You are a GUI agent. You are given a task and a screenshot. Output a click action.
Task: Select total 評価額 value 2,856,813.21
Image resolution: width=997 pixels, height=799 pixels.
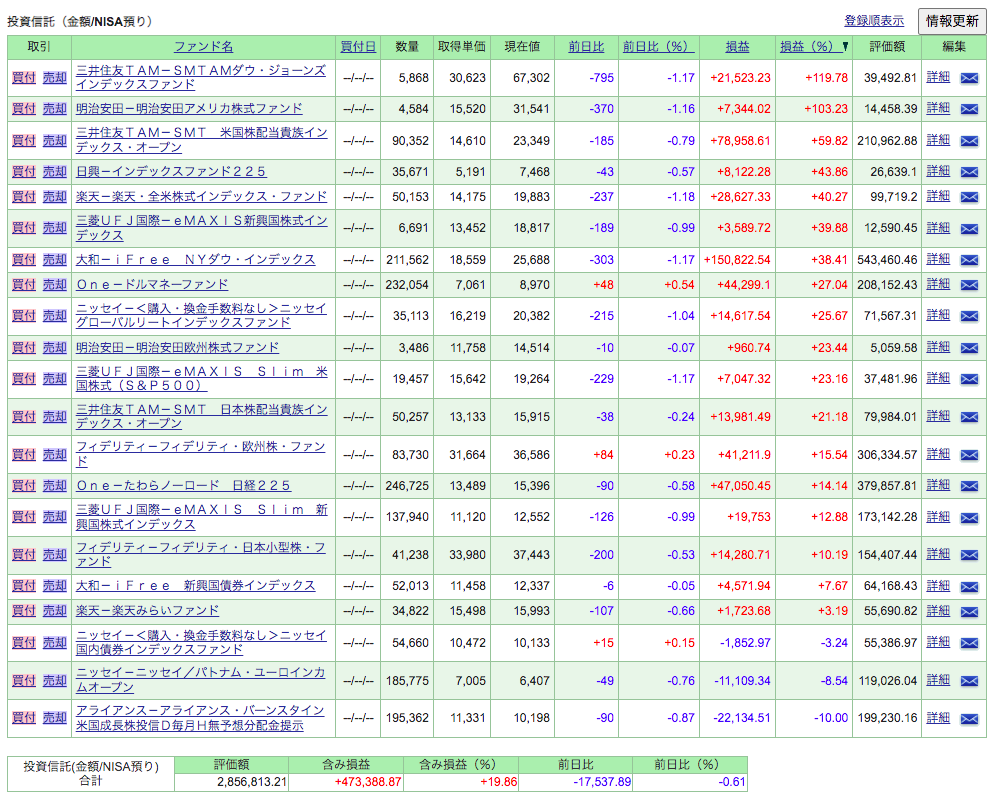tap(252, 782)
